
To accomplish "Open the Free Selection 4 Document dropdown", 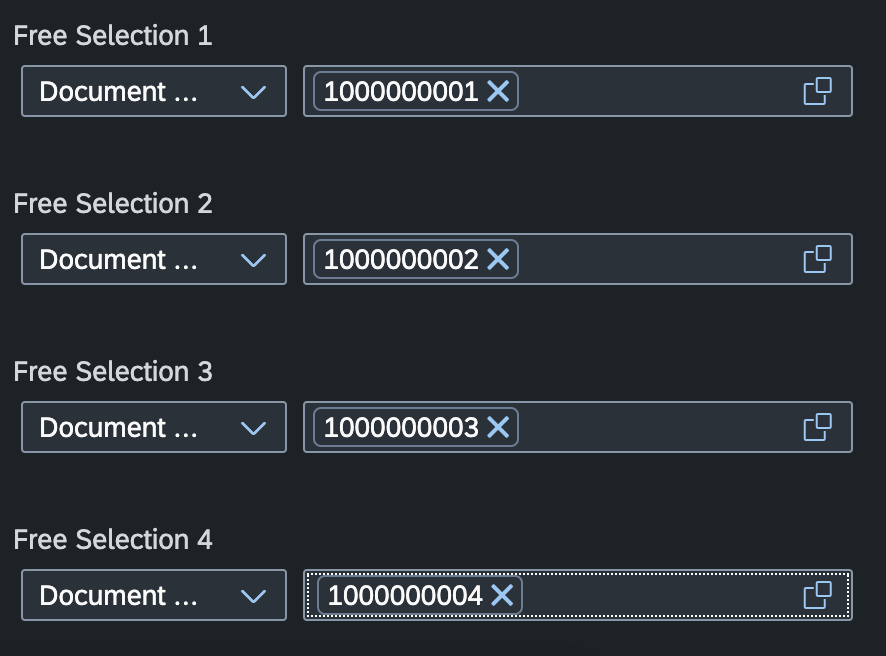I will (154, 595).
